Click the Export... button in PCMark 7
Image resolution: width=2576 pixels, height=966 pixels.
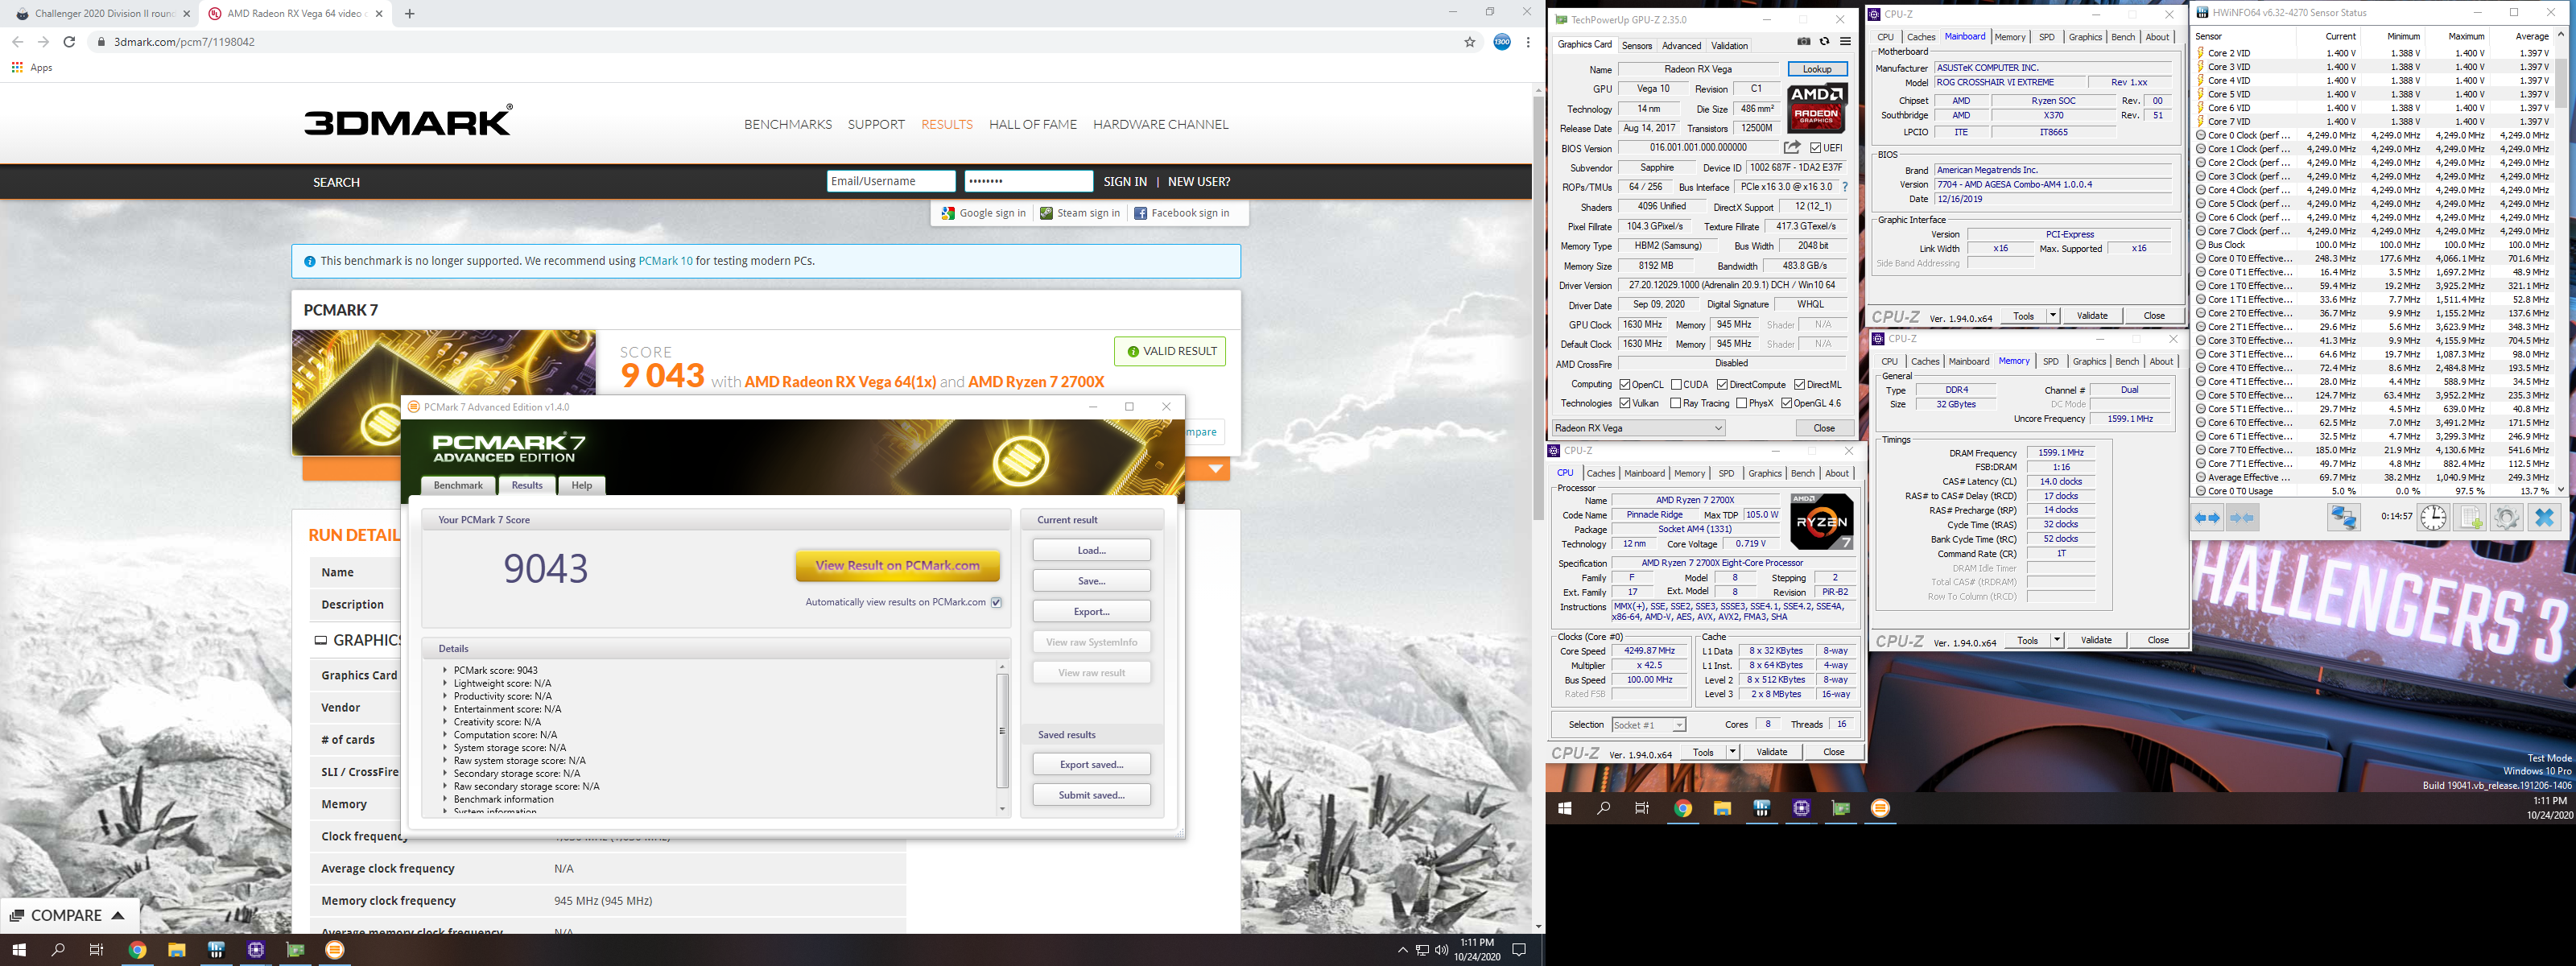click(x=1091, y=611)
